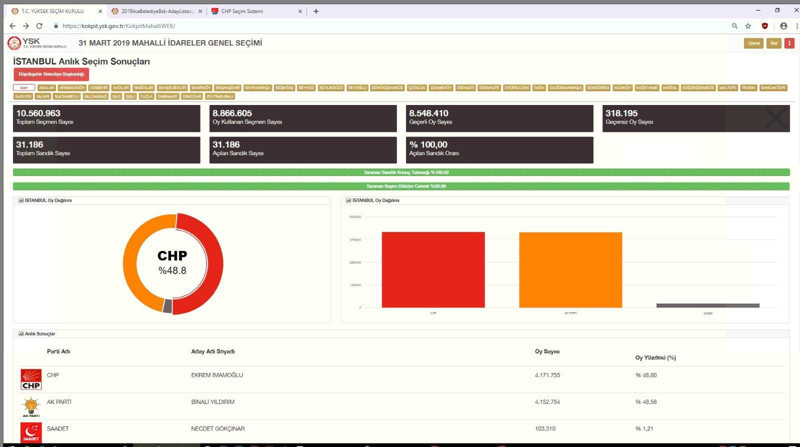
Task: Select the Maltepe district button
Action: pyautogui.click(x=728, y=88)
